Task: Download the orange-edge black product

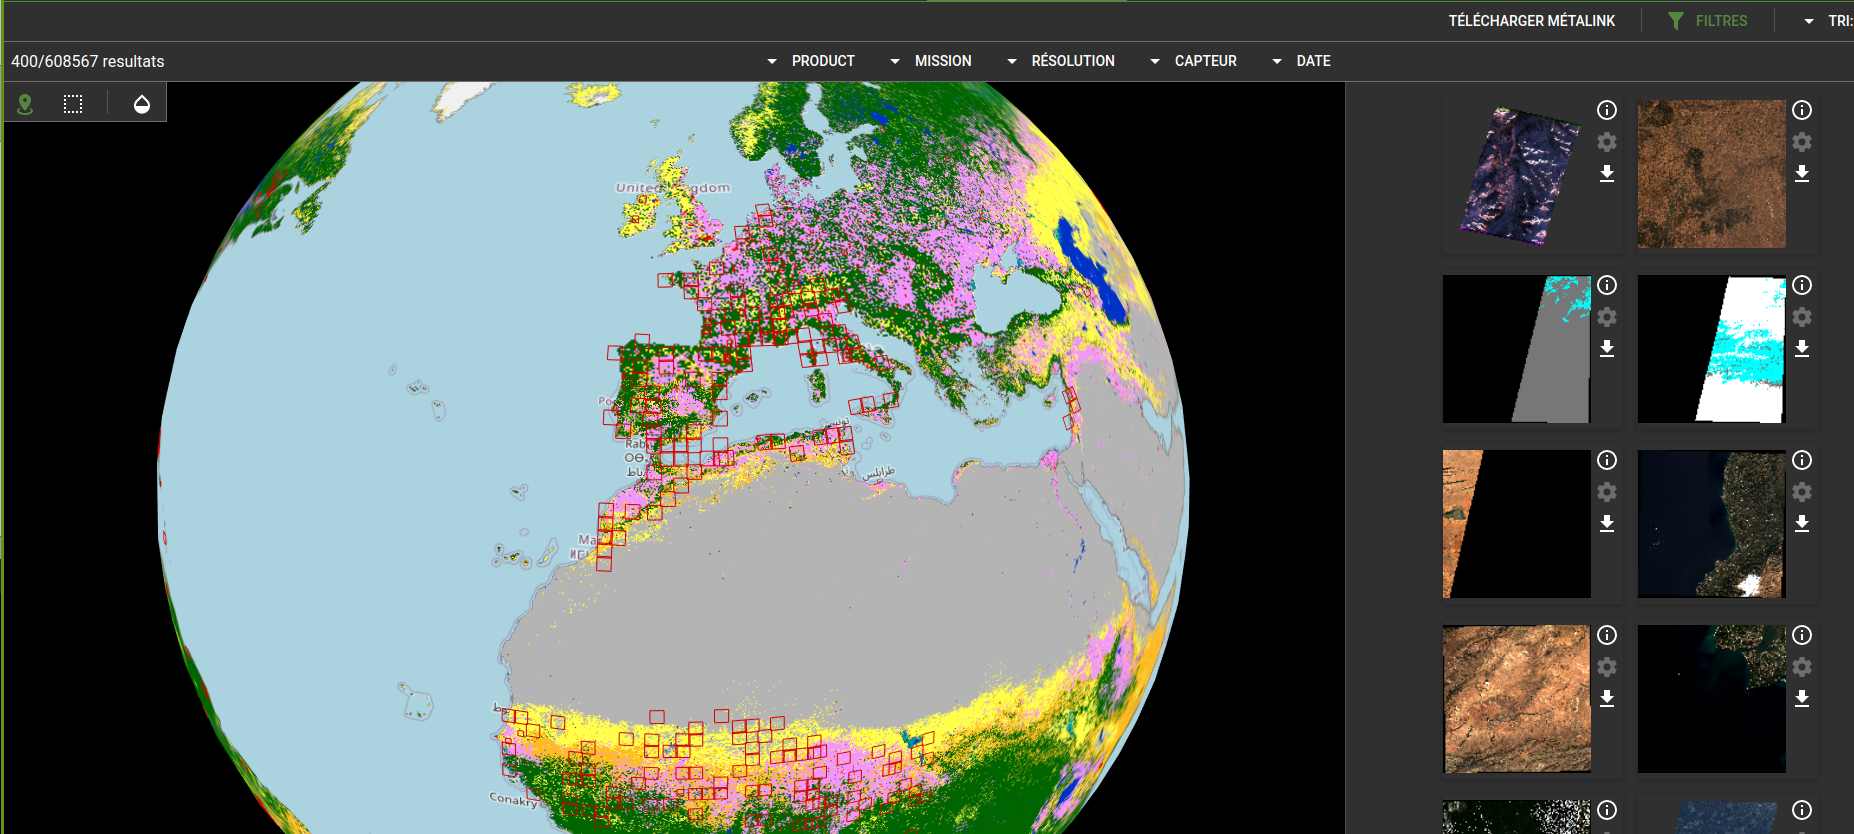Action: click(x=1607, y=524)
